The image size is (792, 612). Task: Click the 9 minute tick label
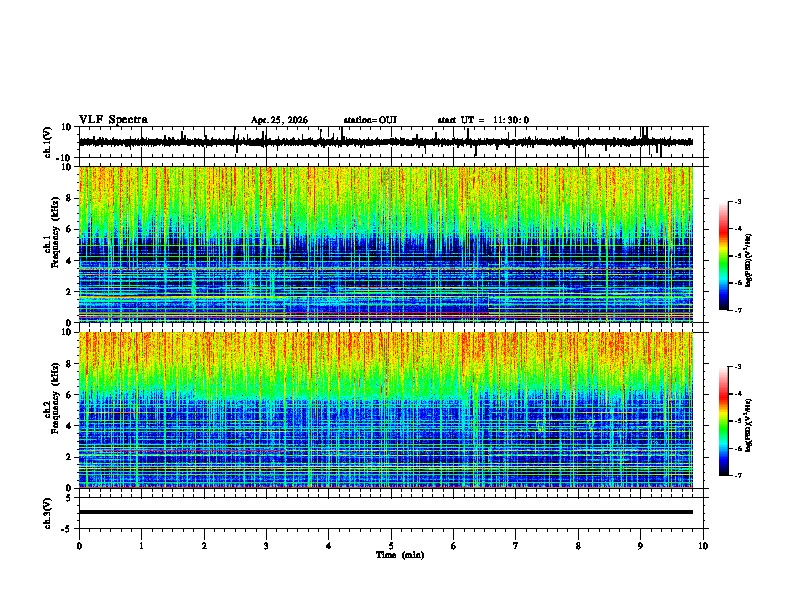click(640, 546)
